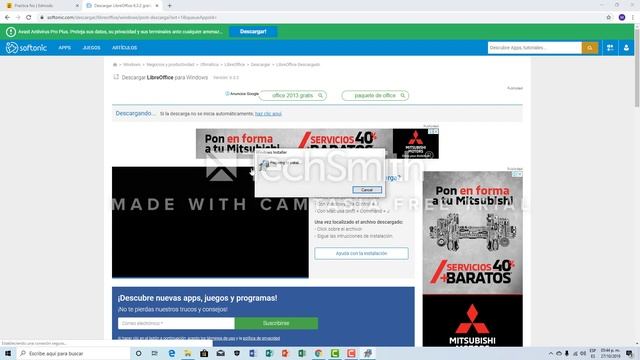Open the Chrome profile avatar
Screen dimensions: 640x360
point(622,18)
